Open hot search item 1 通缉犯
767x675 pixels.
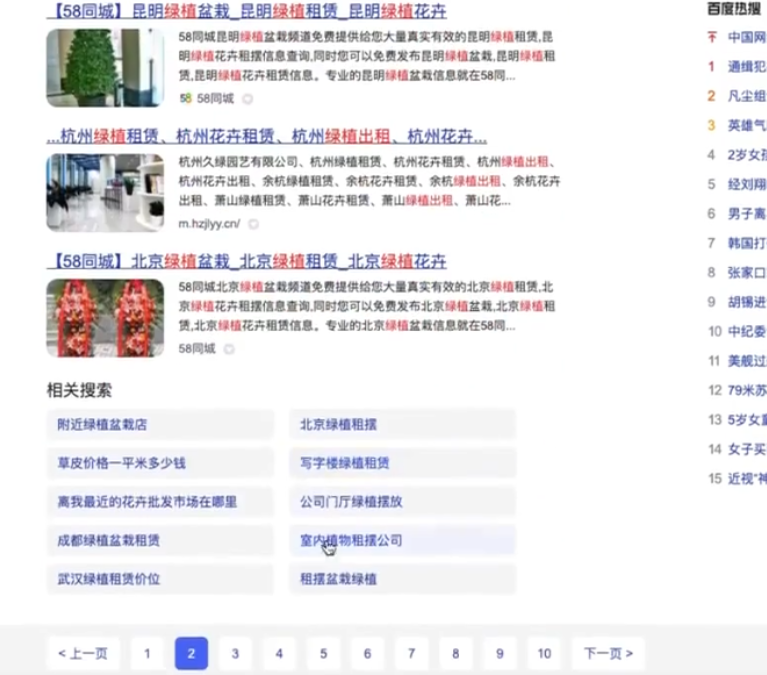(747, 67)
